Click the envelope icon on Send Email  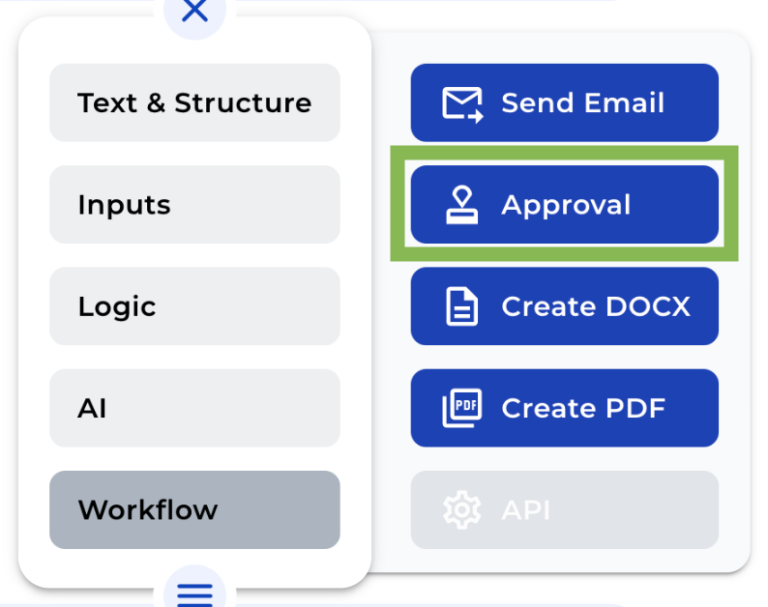(462, 103)
